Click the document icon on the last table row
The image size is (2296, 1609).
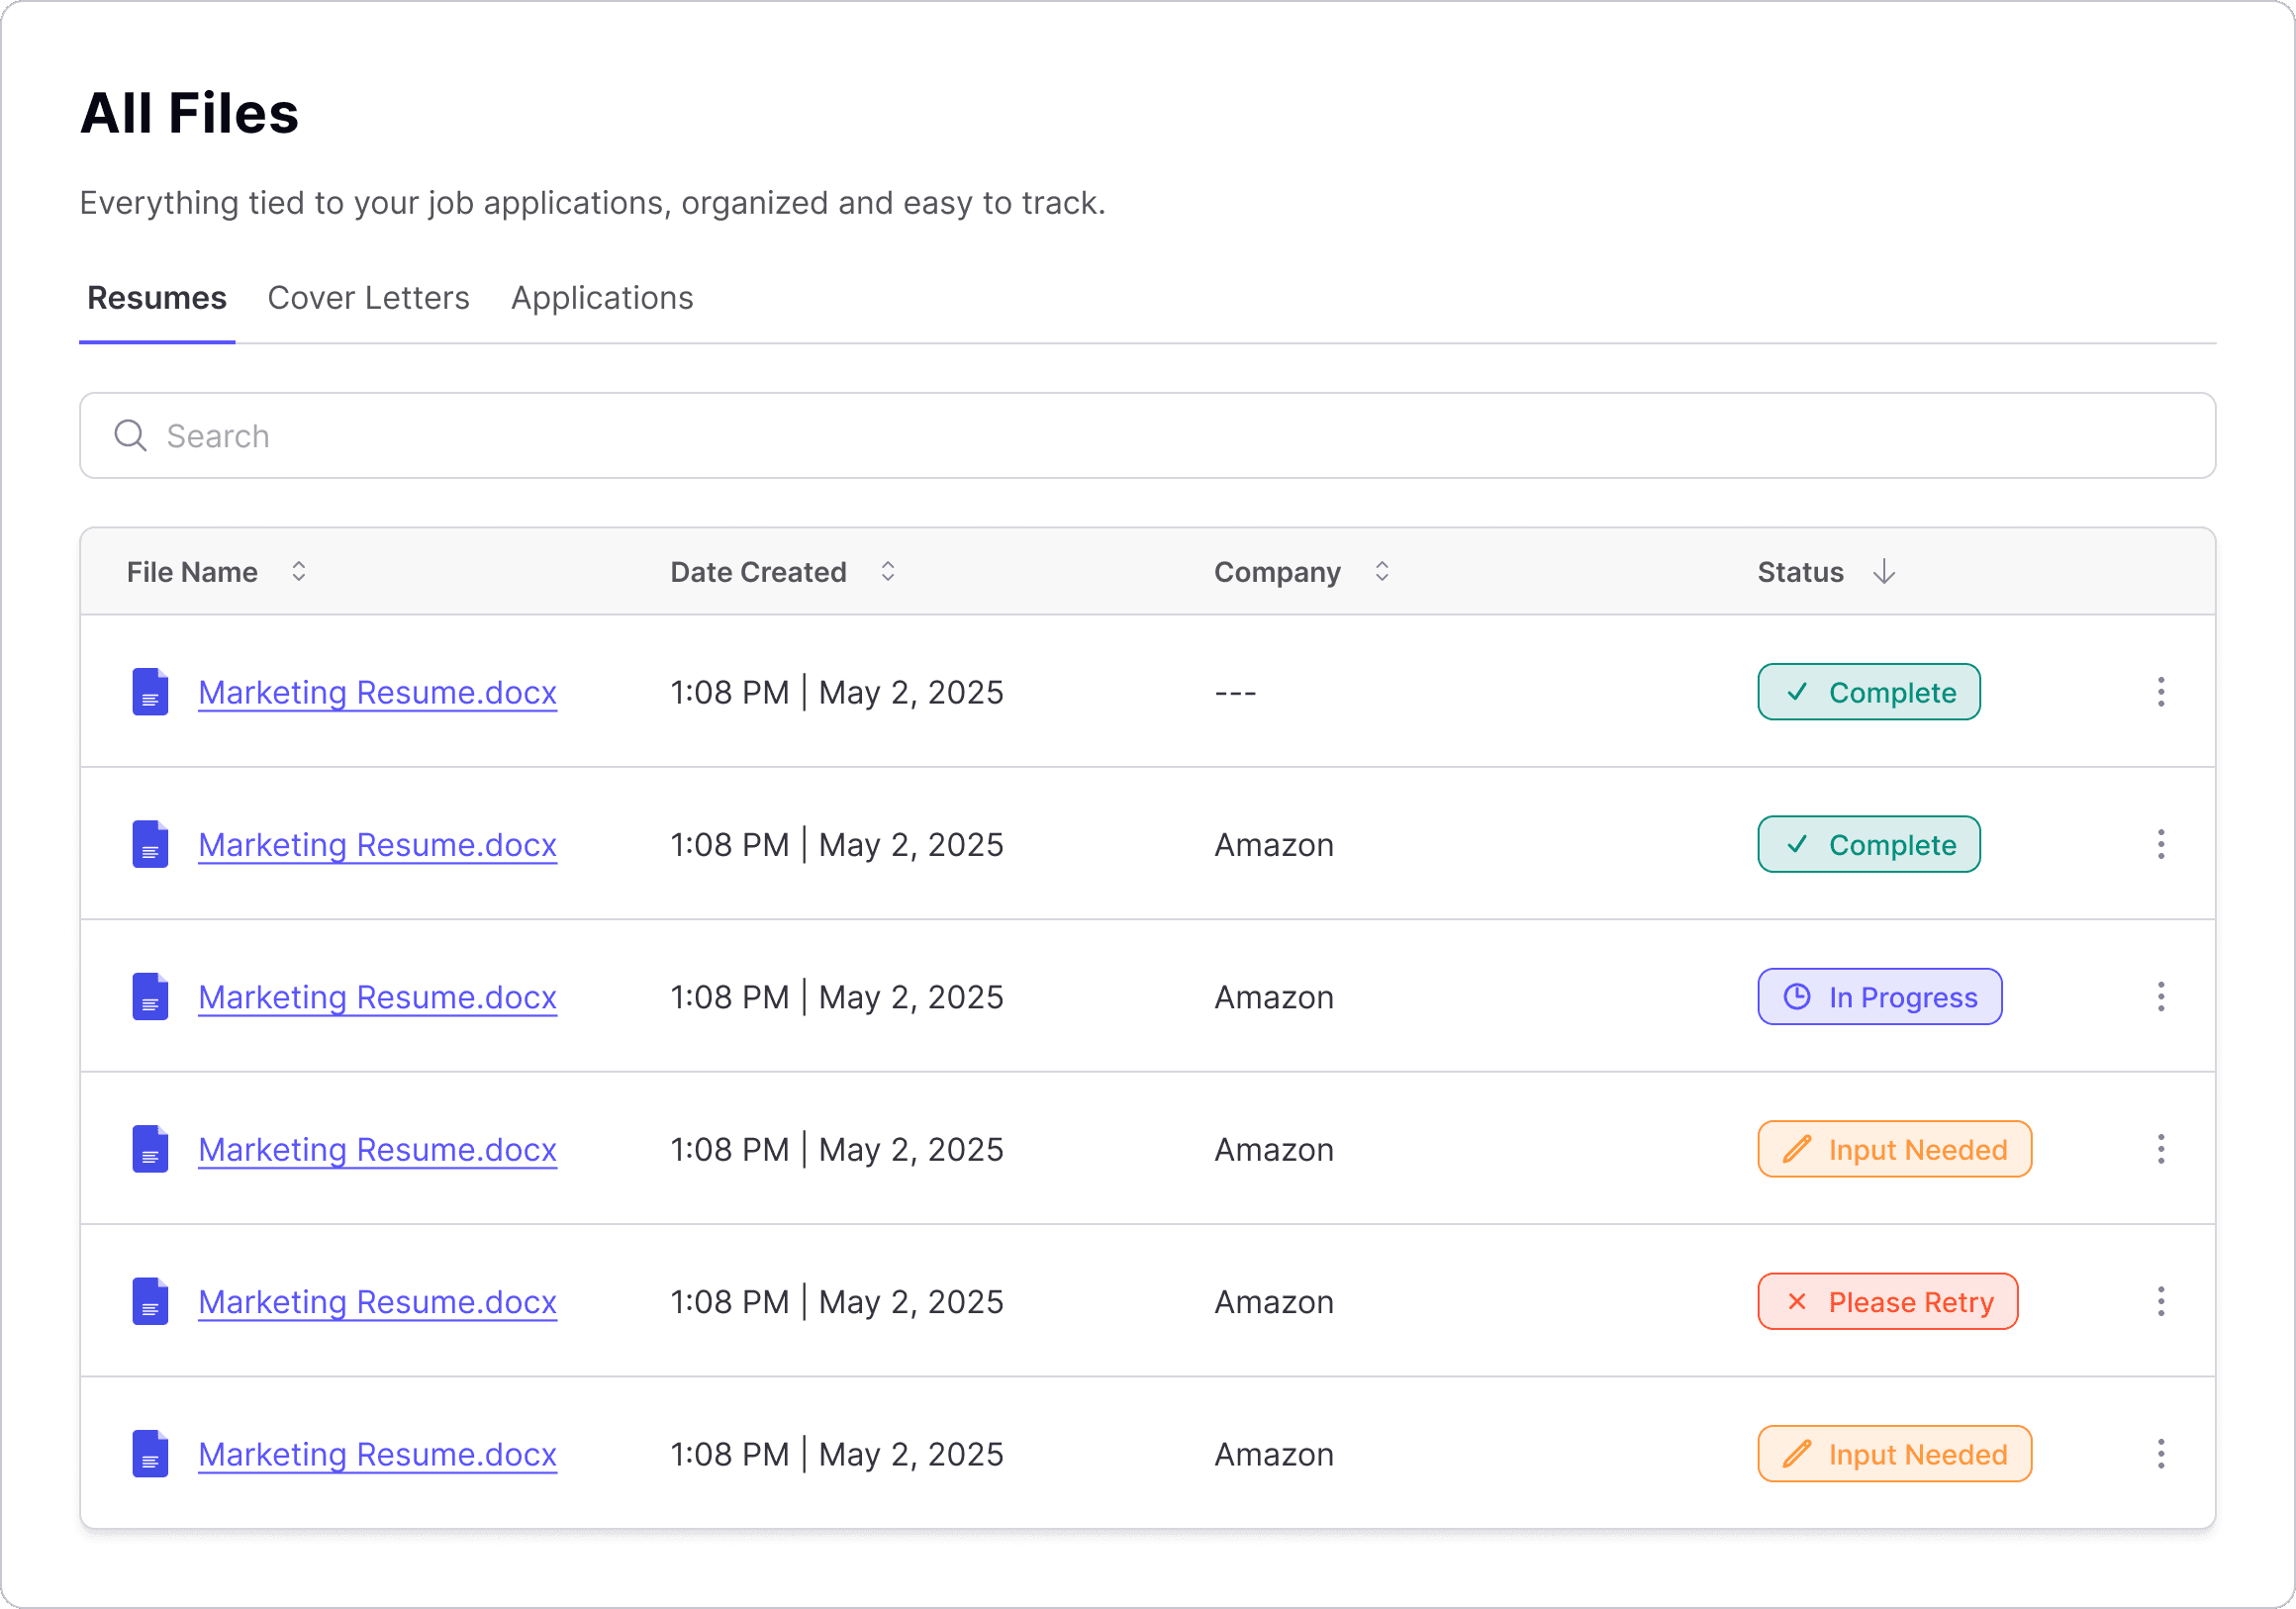click(x=150, y=1454)
